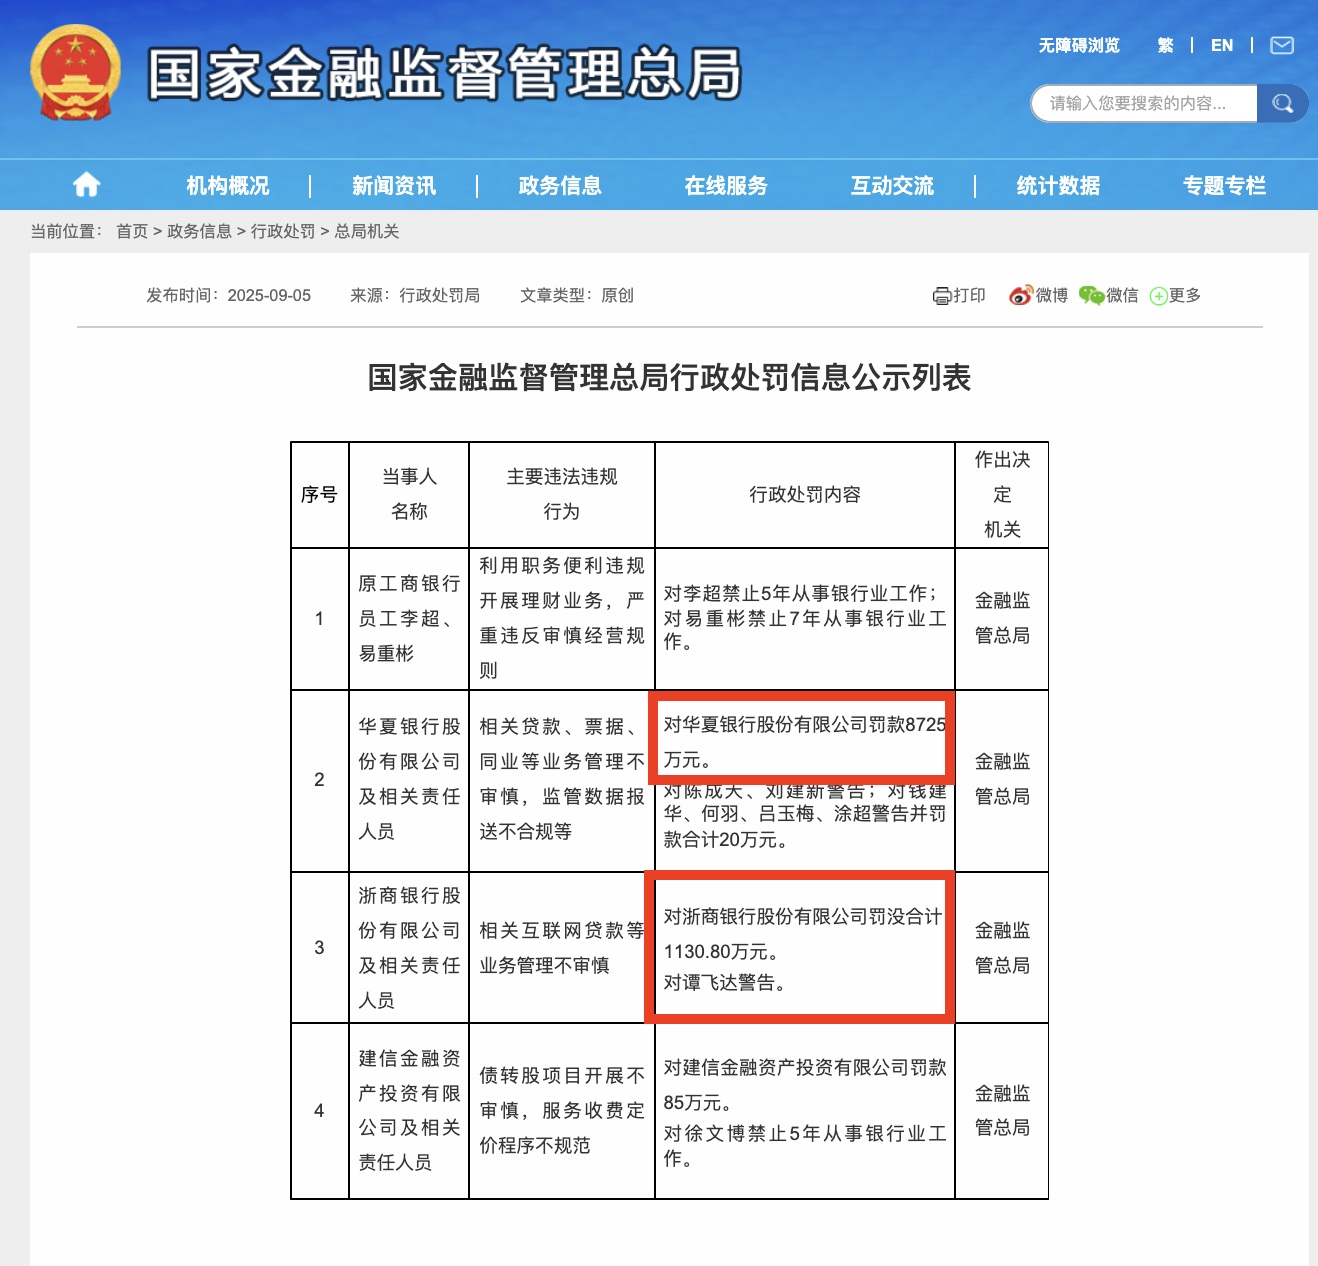Open the 专题专栏 menu

1224,185
